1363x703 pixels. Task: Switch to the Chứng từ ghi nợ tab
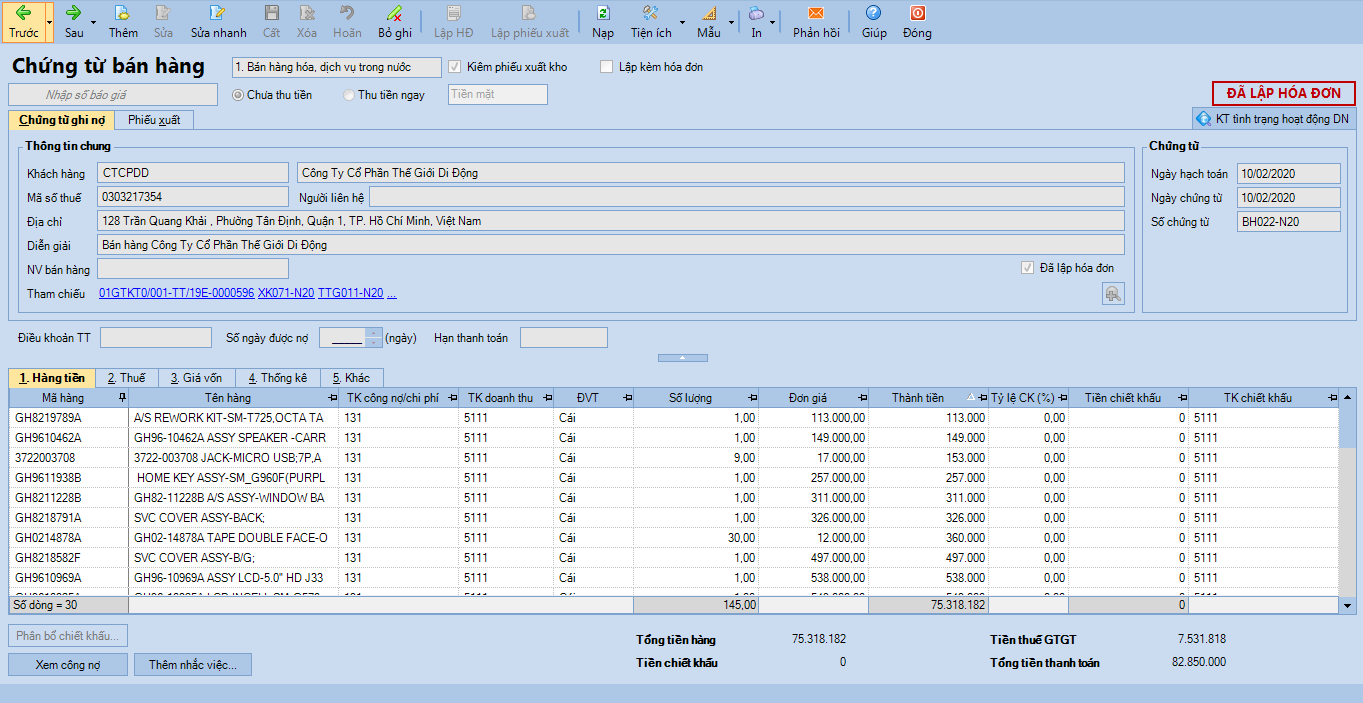(61, 120)
